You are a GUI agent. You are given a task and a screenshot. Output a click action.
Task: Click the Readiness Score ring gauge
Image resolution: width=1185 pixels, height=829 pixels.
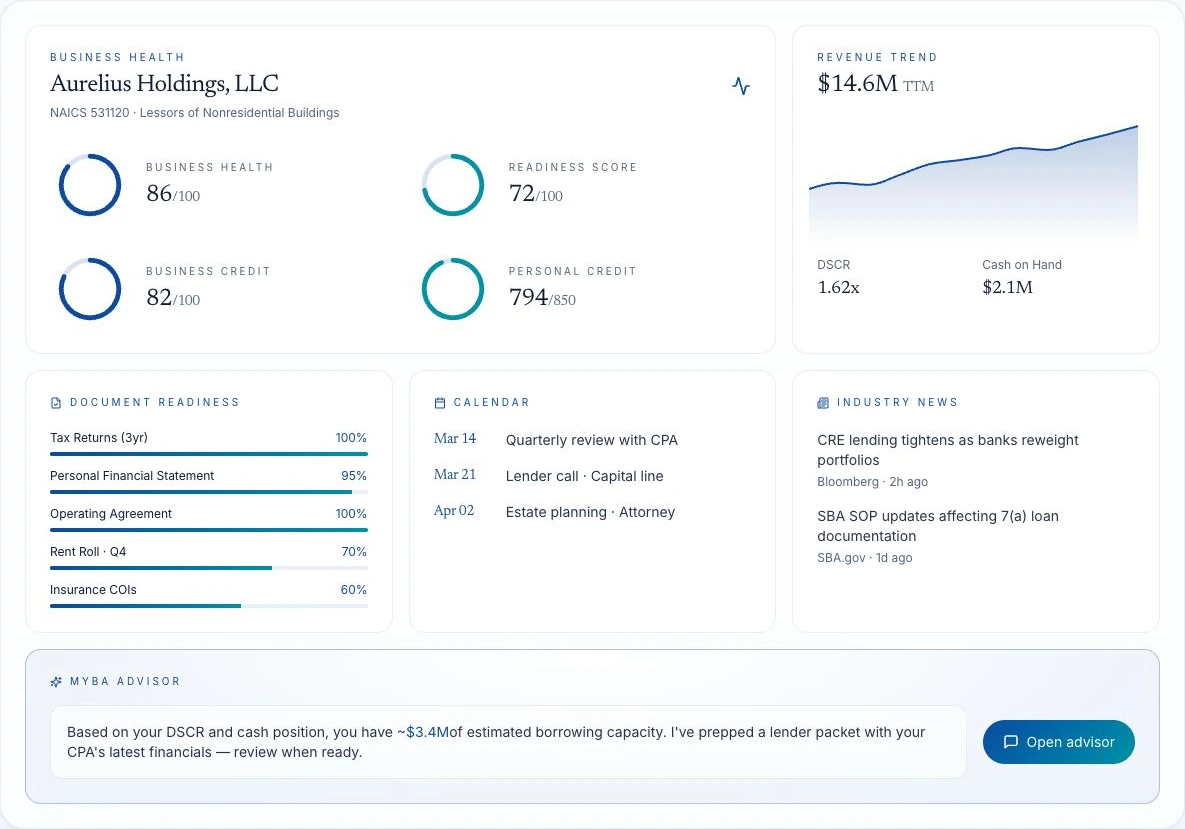tap(453, 185)
